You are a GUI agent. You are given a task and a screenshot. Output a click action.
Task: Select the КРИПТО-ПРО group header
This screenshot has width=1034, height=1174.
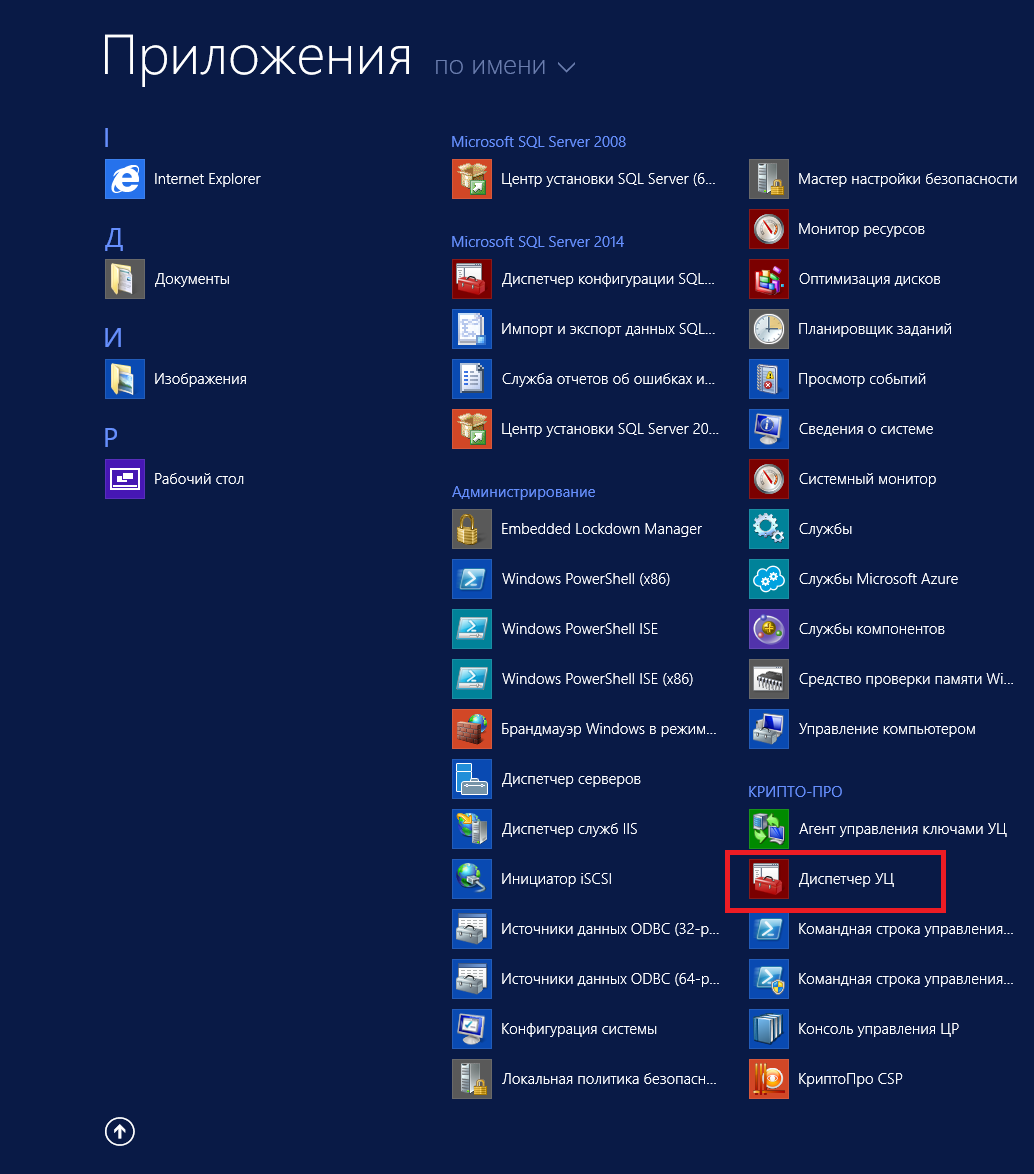point(795,791)
